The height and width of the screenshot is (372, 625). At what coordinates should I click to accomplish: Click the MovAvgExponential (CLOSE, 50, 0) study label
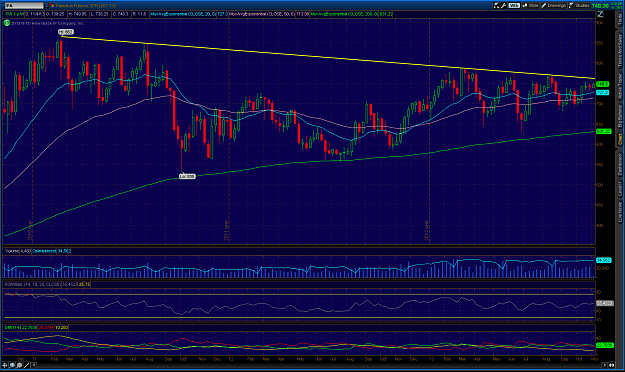point(262,14)
